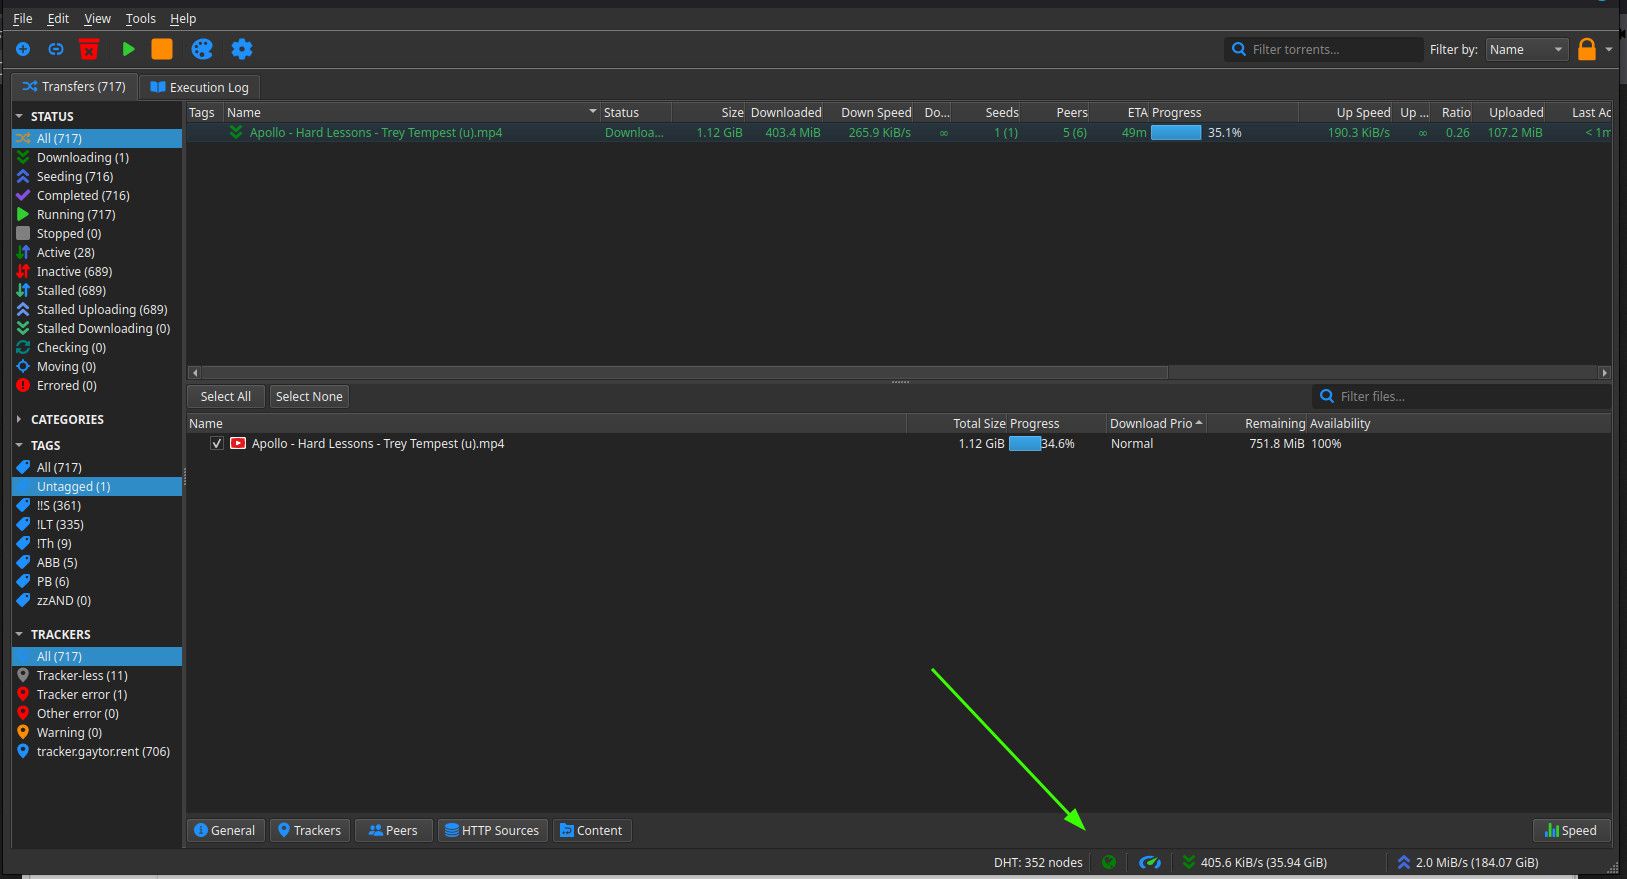This screenshot has width=1627, height=879.
Task: Click the Select None button
Action: [309, 396]
